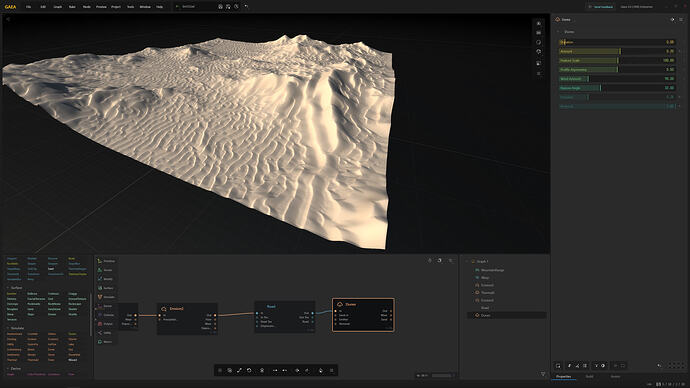Click the reset arrow in properties bottom toolbar
690x388 pixels.
[659, 366]
